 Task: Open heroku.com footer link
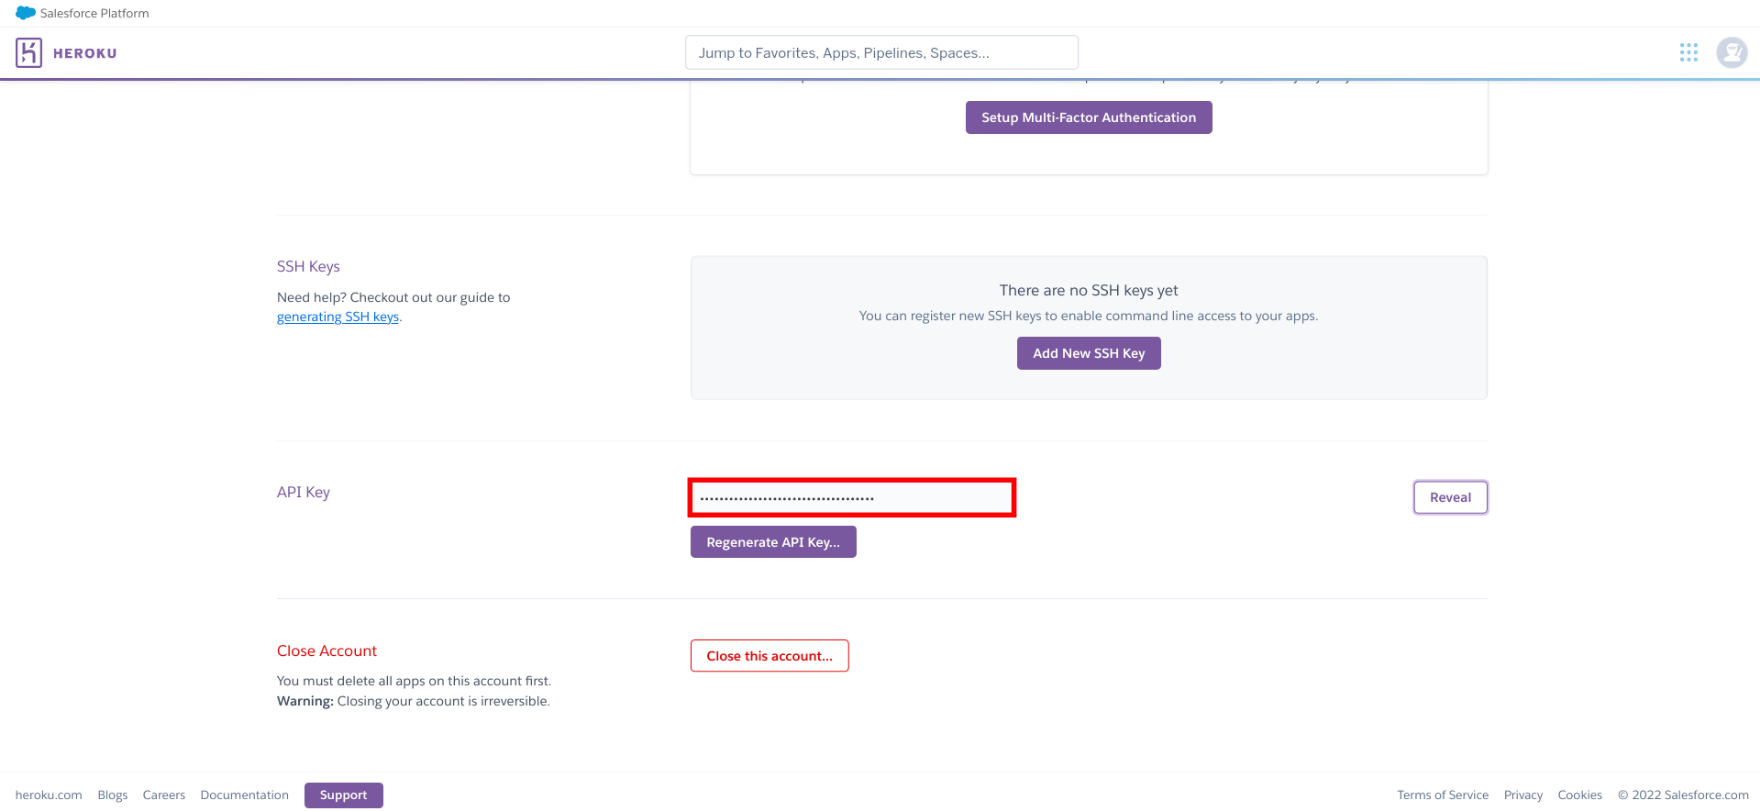(x=48, y=795)
